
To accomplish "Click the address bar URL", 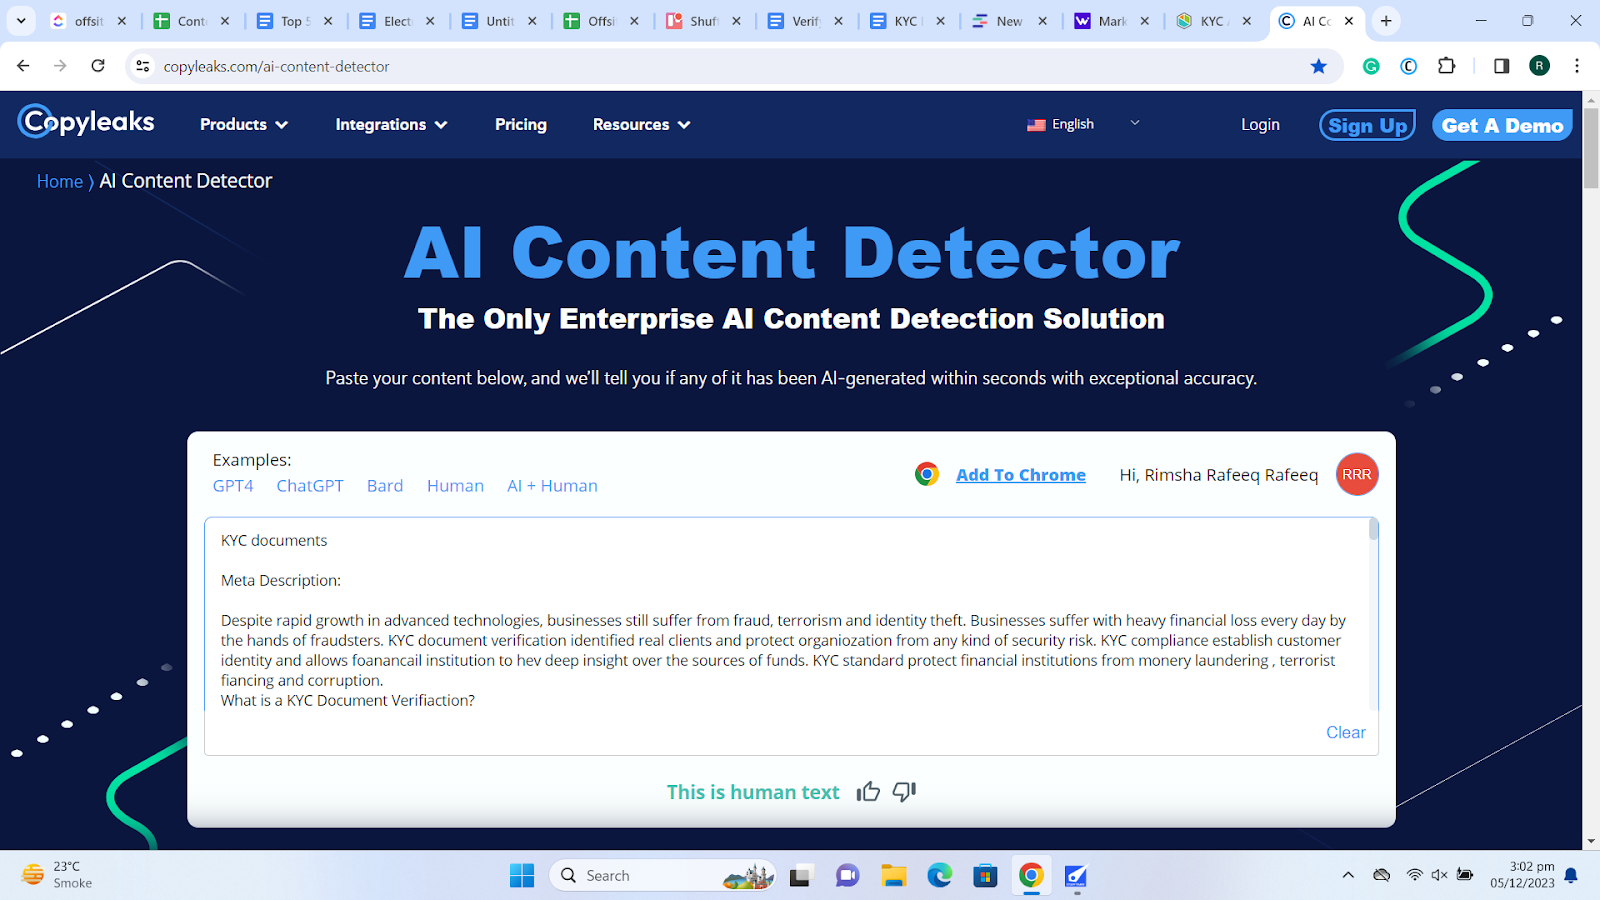I will point(276,66).
